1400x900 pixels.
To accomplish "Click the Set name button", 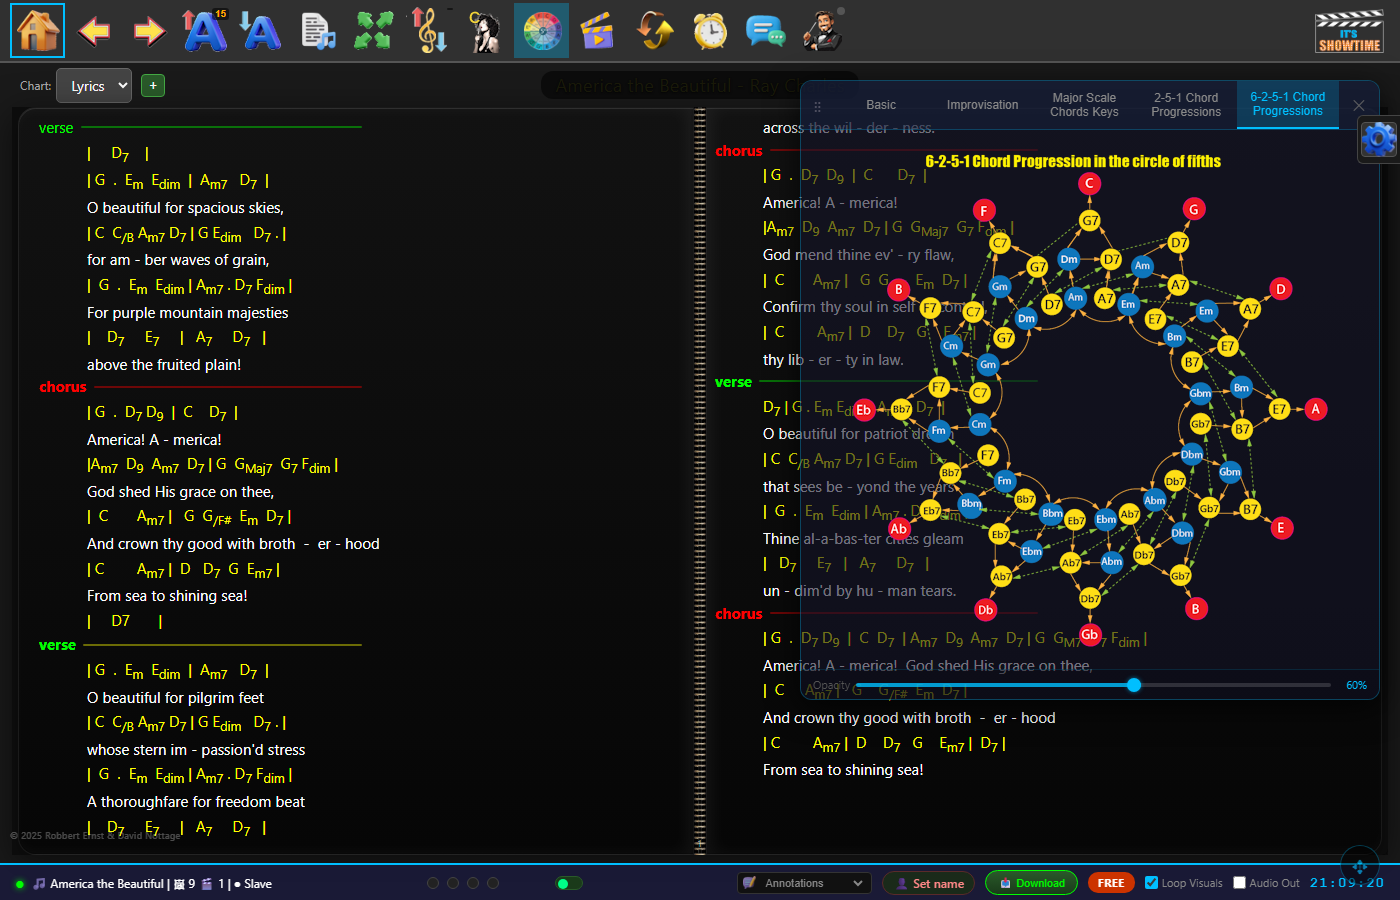I will pyautogui.click(x=928, y=883).
